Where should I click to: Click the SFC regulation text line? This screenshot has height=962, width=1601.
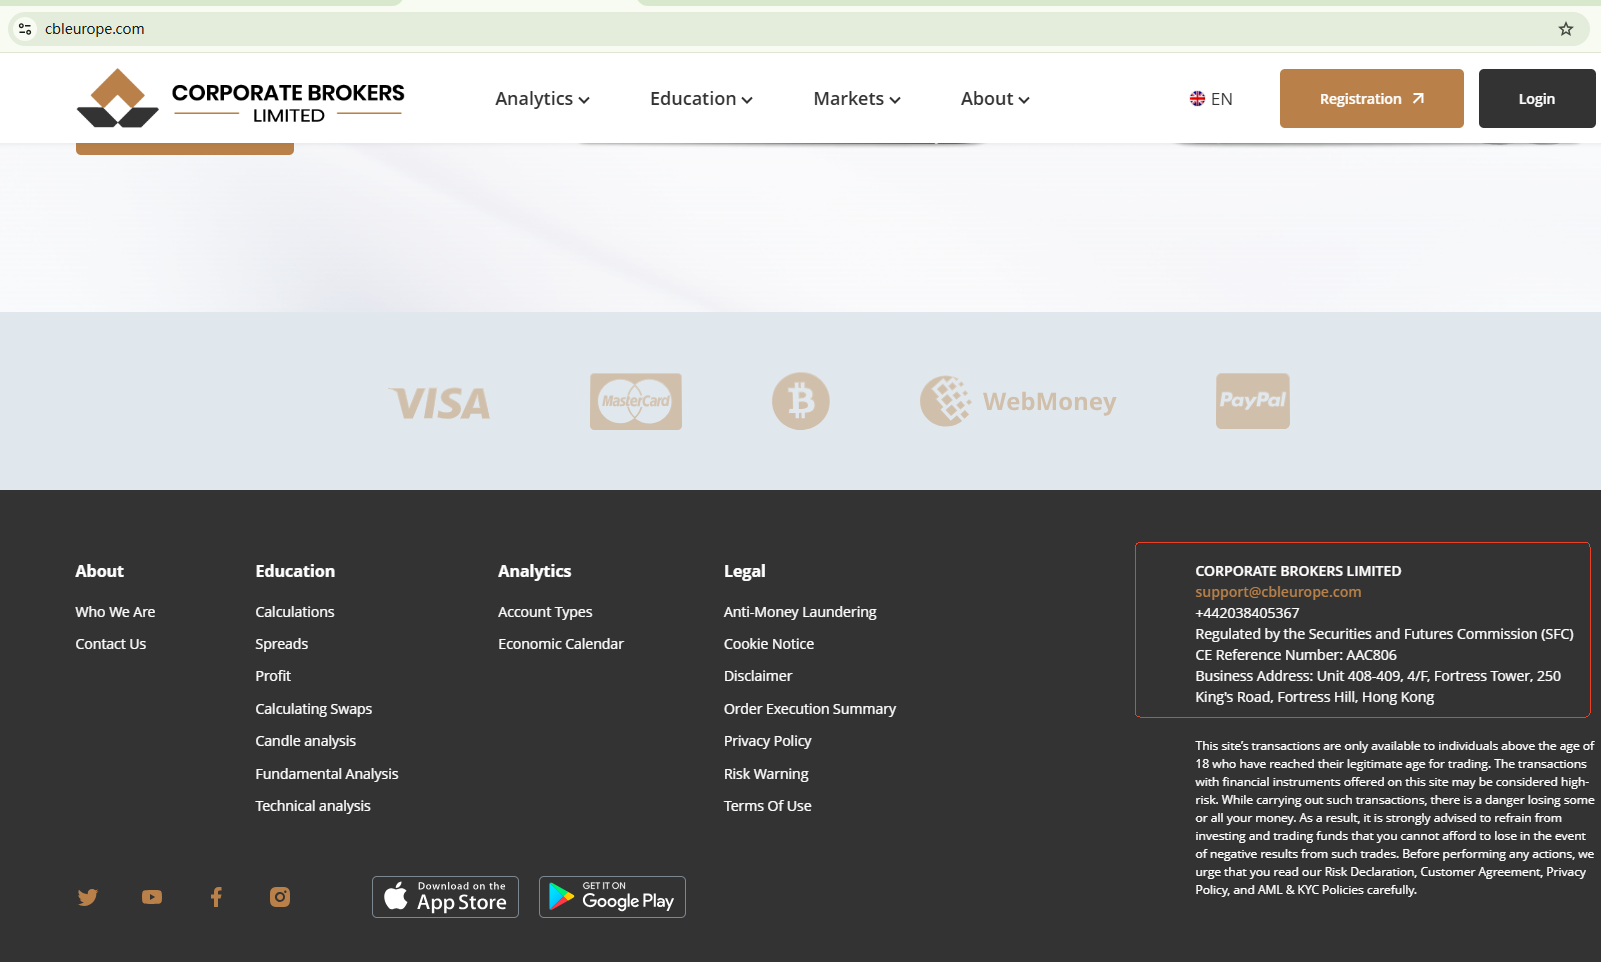[1385, 634]
